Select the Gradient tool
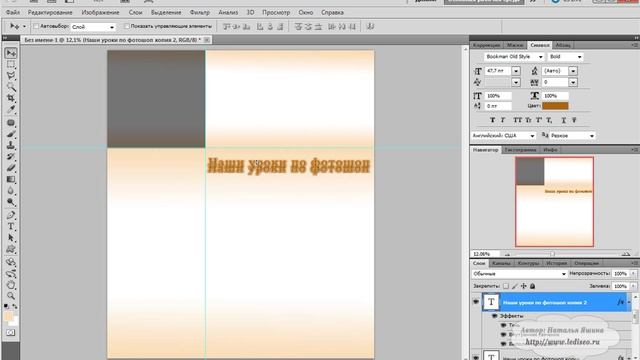640x360 pixels. click(x=11, y=179)
